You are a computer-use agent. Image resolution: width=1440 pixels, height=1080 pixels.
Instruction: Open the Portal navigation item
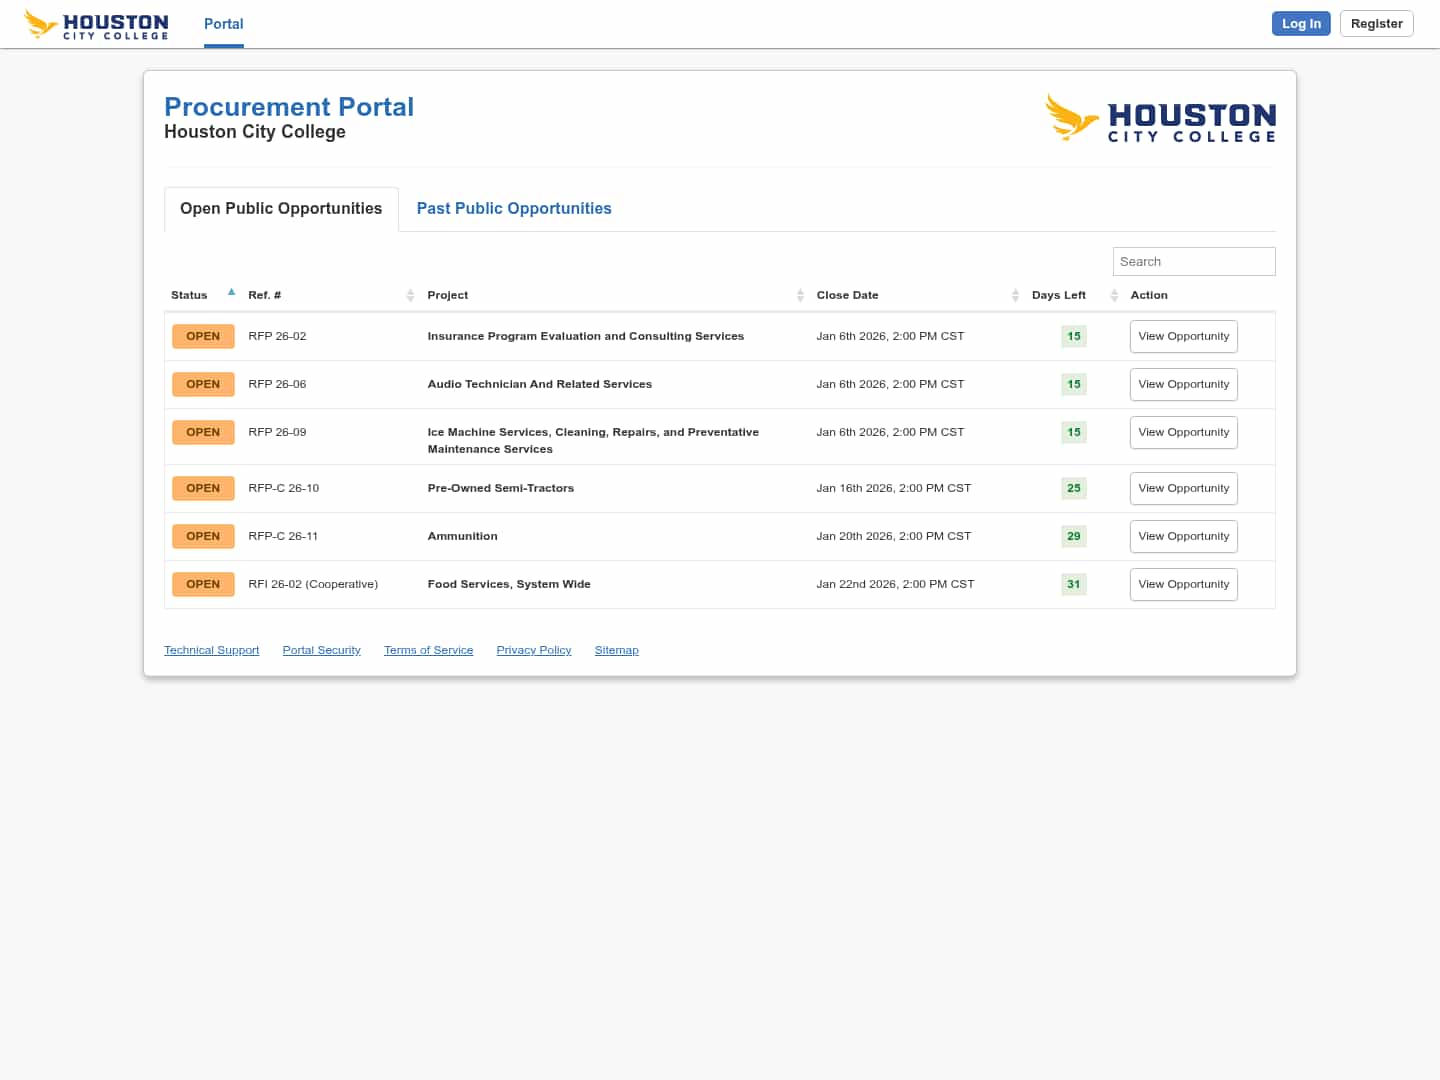[223, 24]
